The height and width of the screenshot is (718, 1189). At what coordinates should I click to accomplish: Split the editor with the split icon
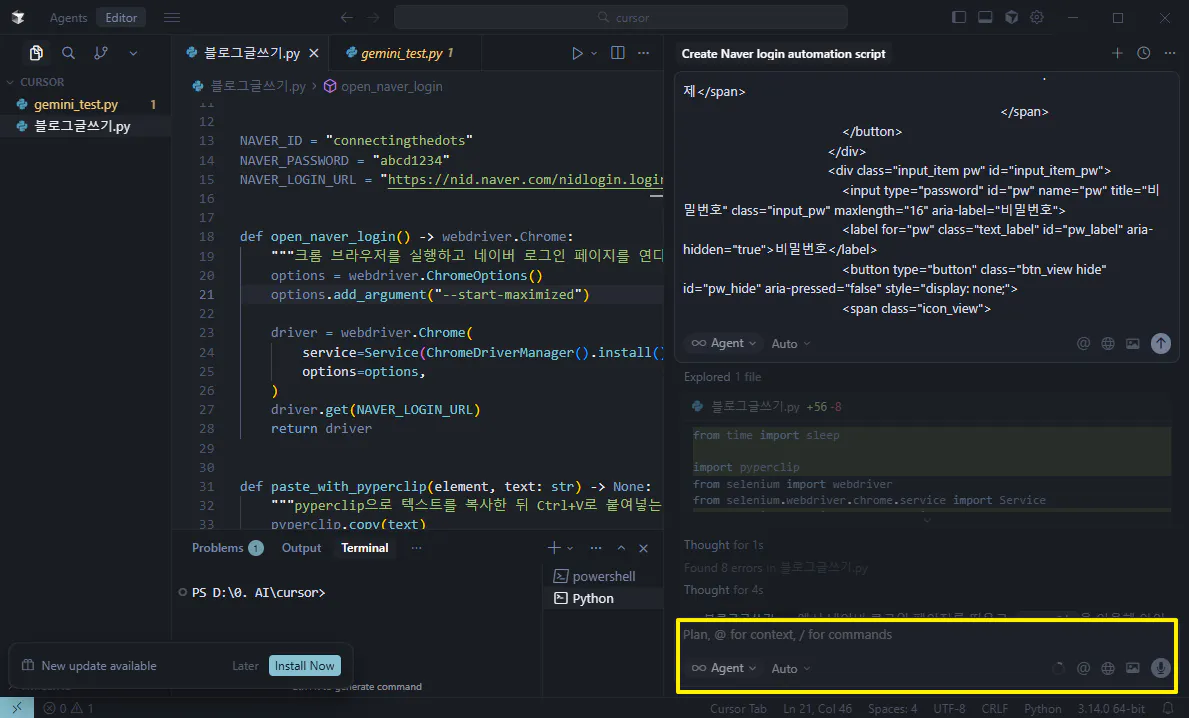click(618, 53)
